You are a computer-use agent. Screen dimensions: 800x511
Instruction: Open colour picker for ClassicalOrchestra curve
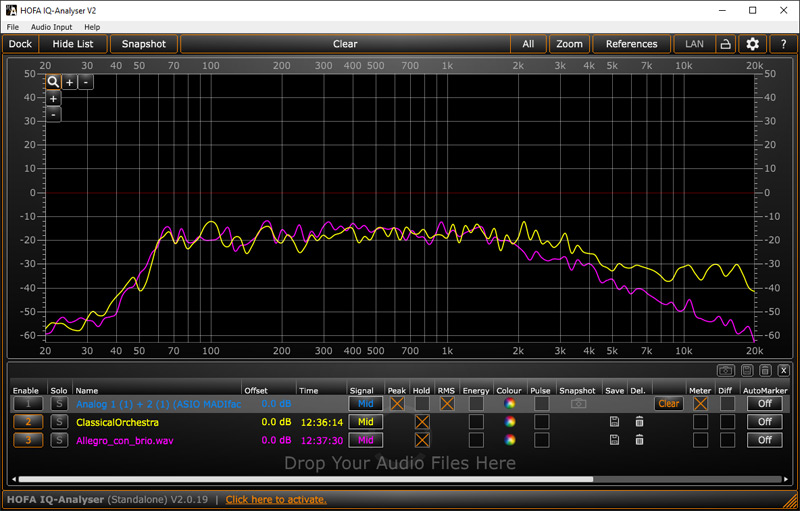coord(511,422)
